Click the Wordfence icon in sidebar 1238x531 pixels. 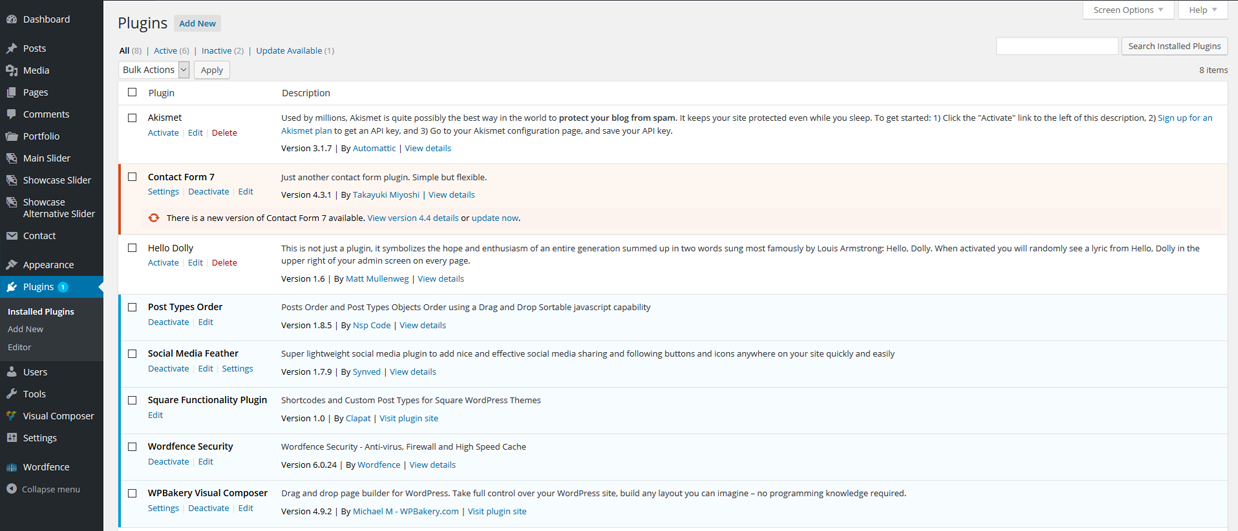click(12, 467)
